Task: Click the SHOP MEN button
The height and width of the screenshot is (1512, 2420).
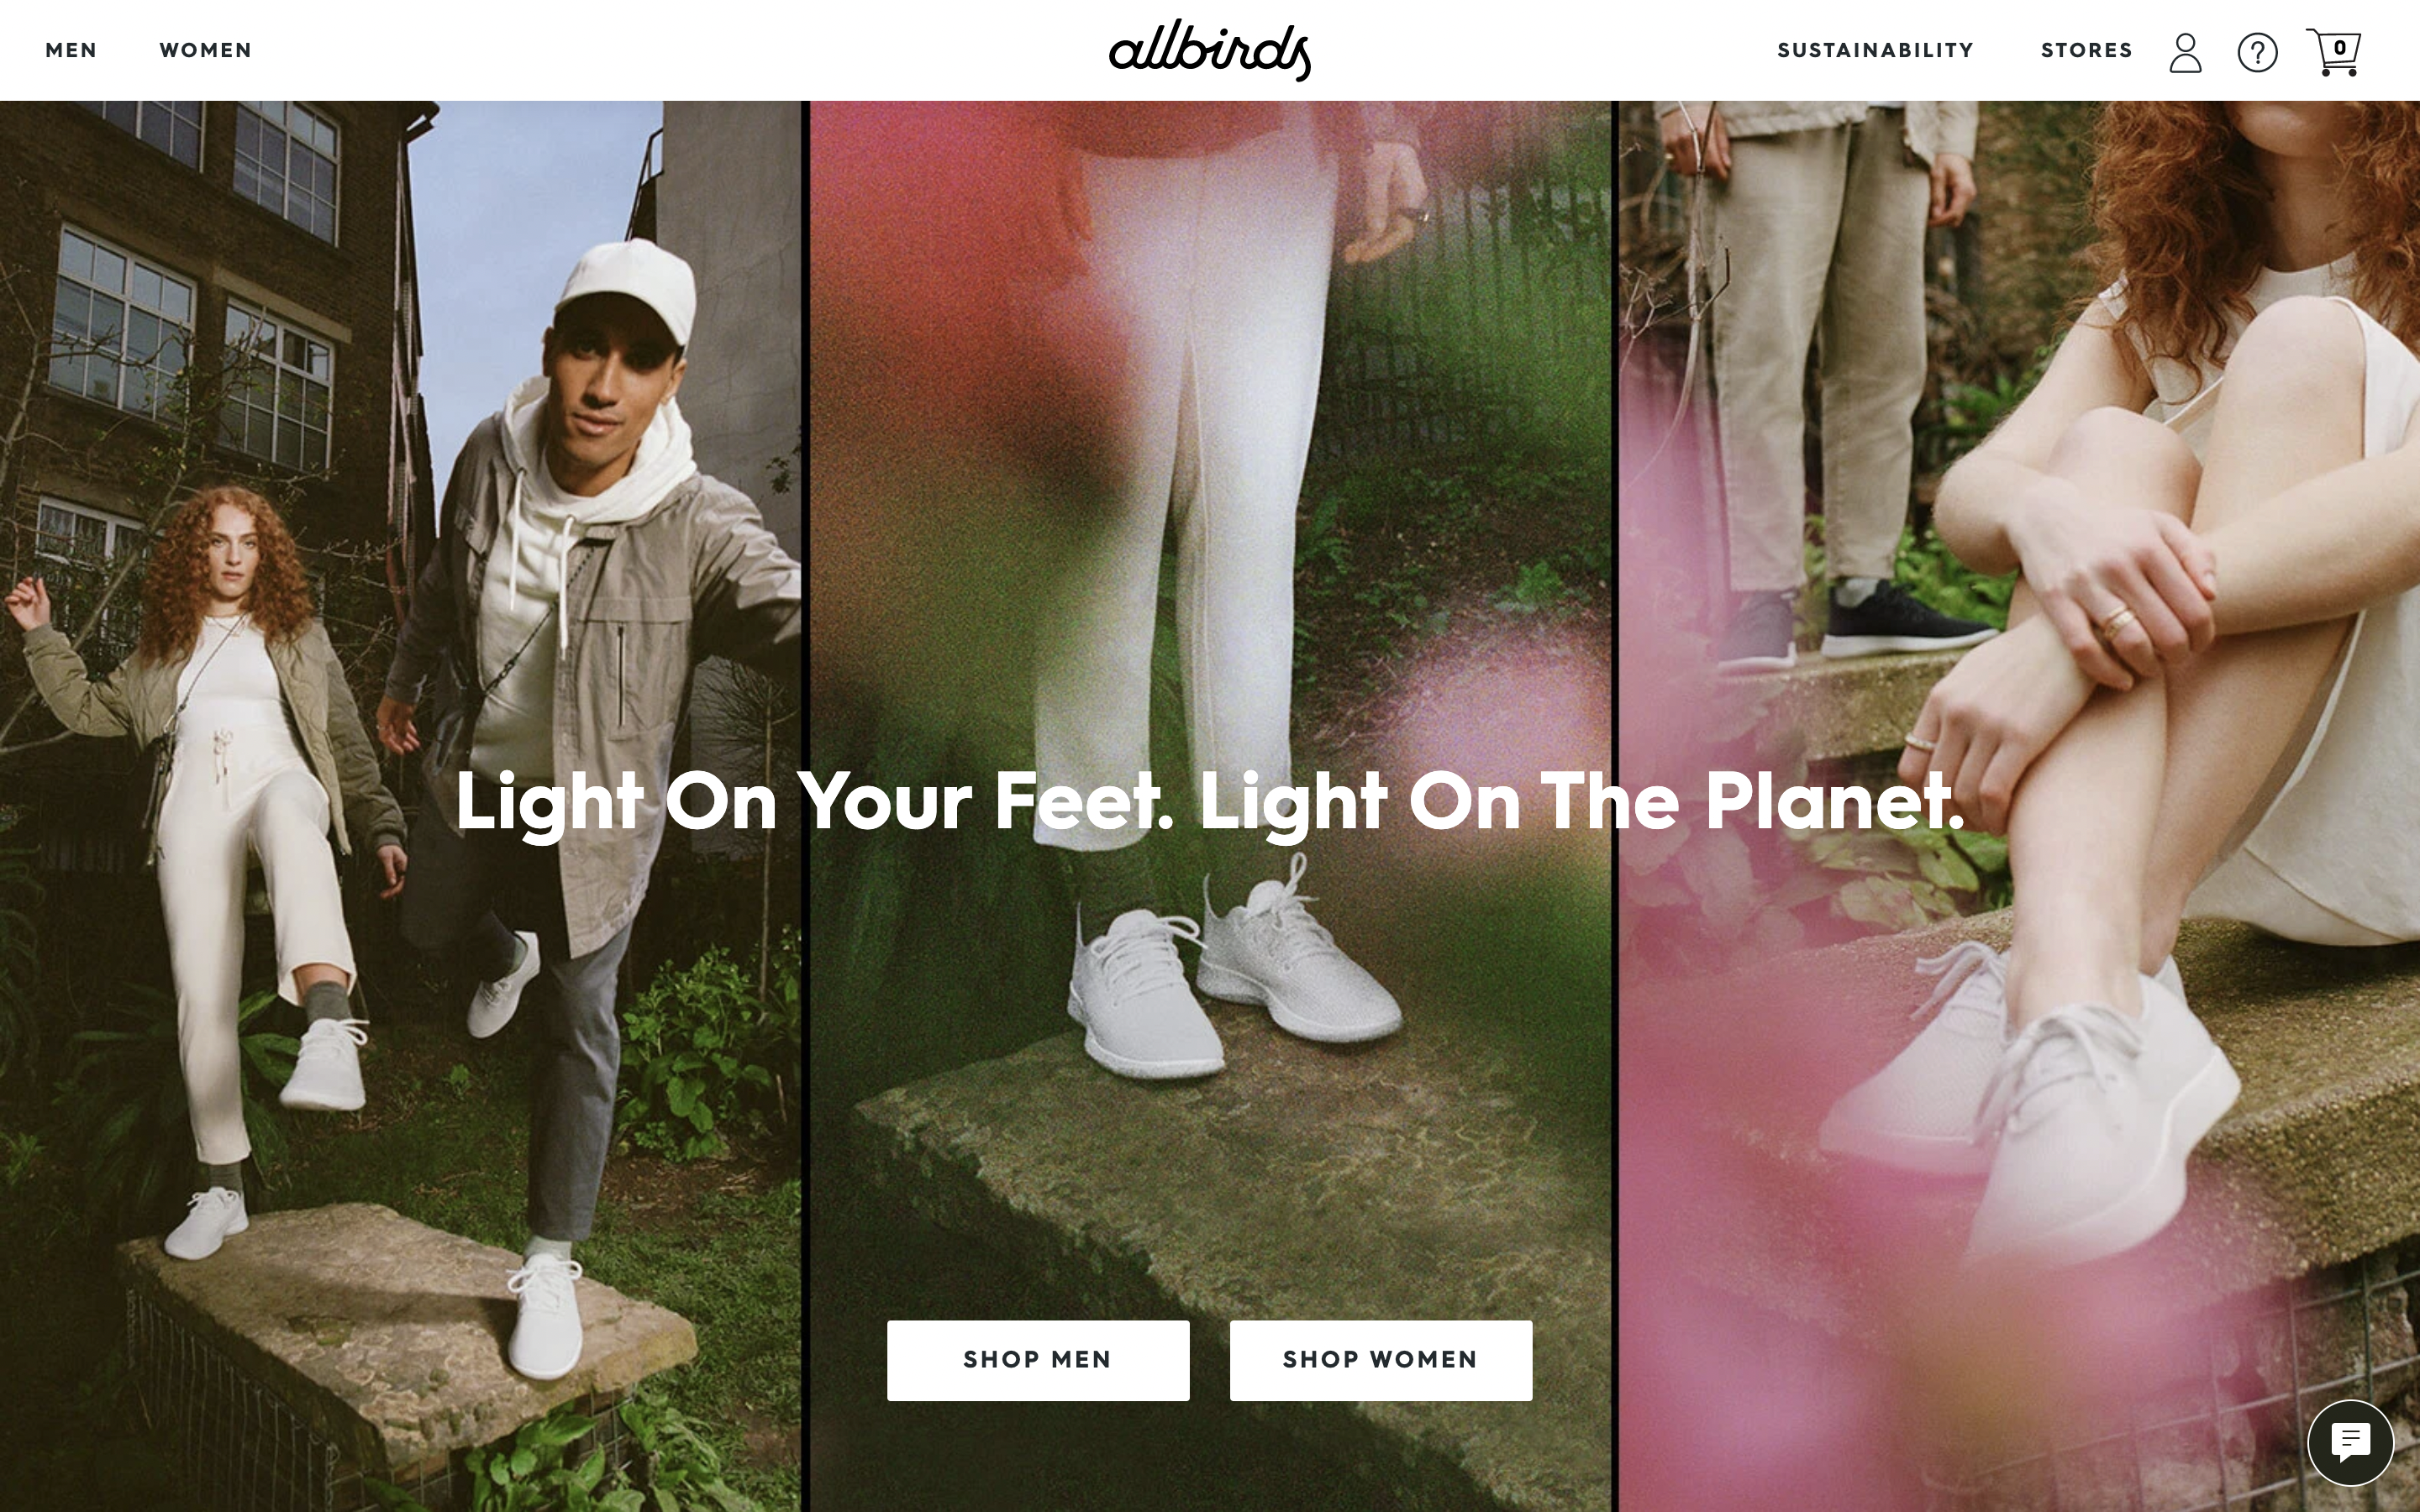Action: [x=1038, y=1360]
